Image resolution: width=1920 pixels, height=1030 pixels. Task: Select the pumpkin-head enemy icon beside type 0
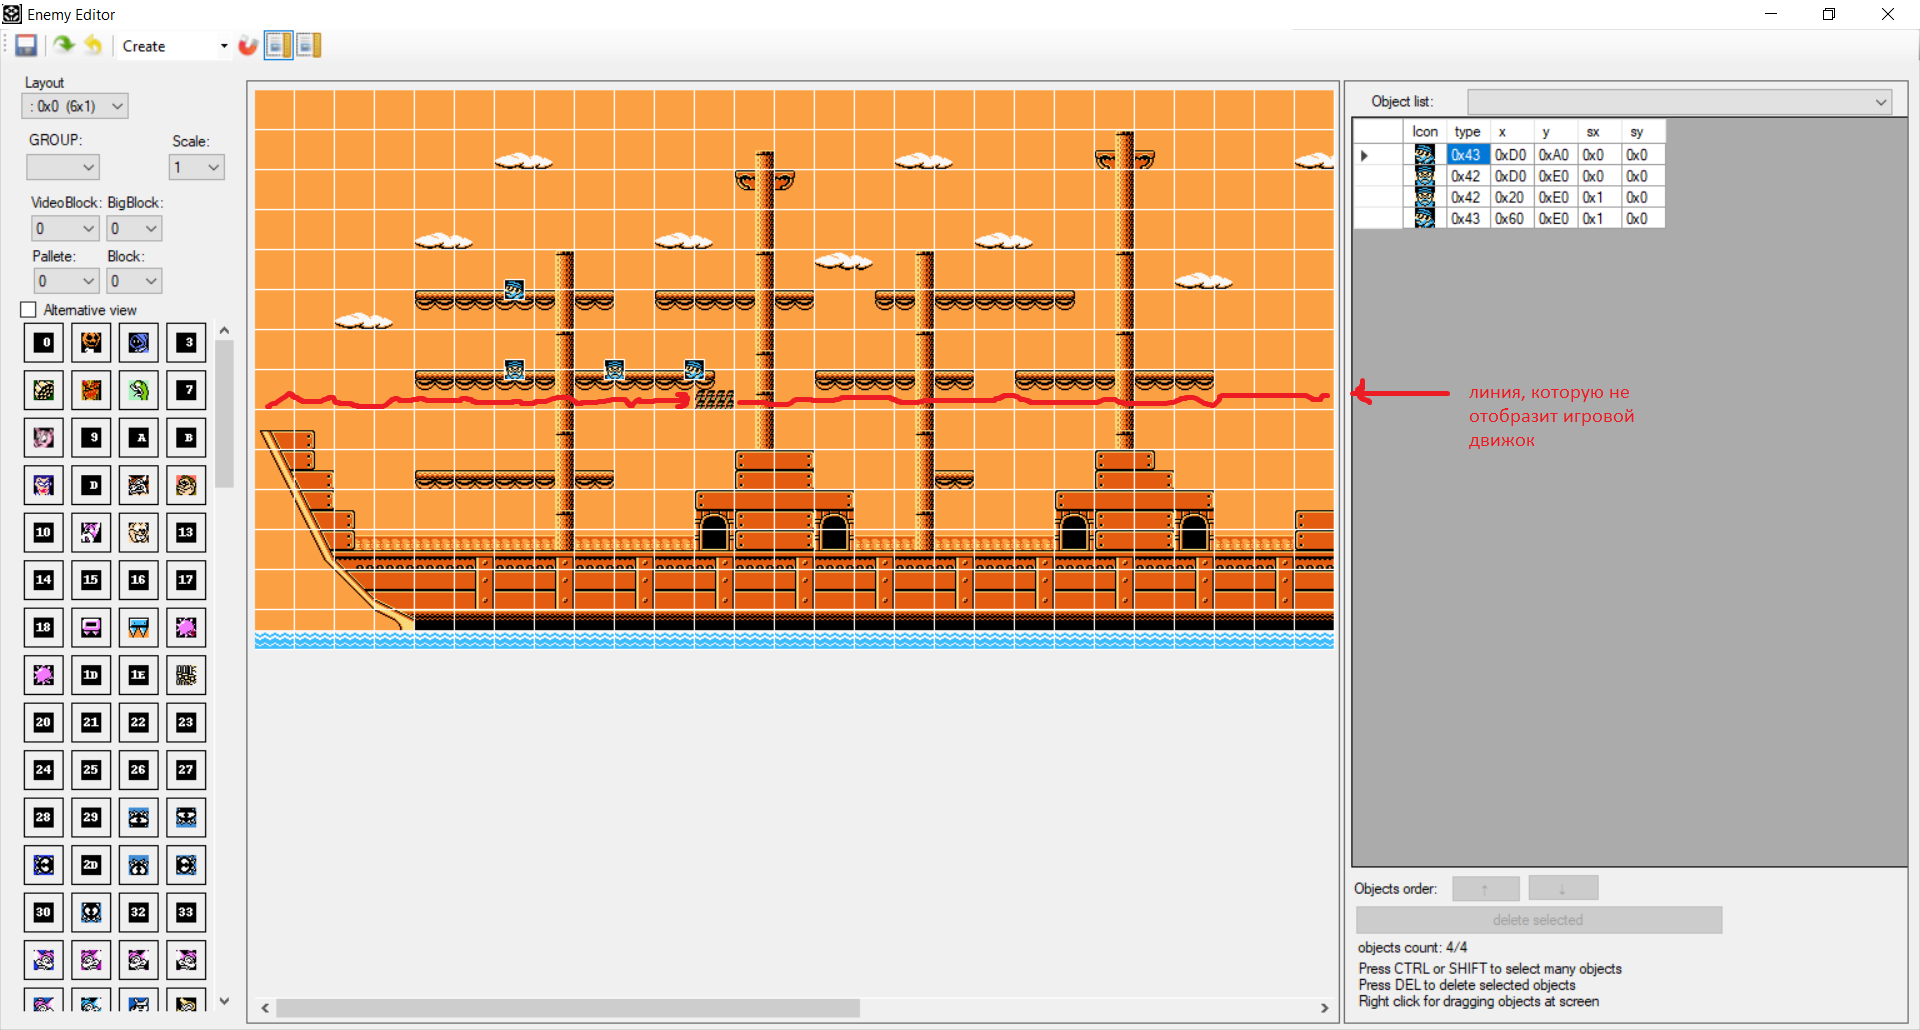(91, 343)
